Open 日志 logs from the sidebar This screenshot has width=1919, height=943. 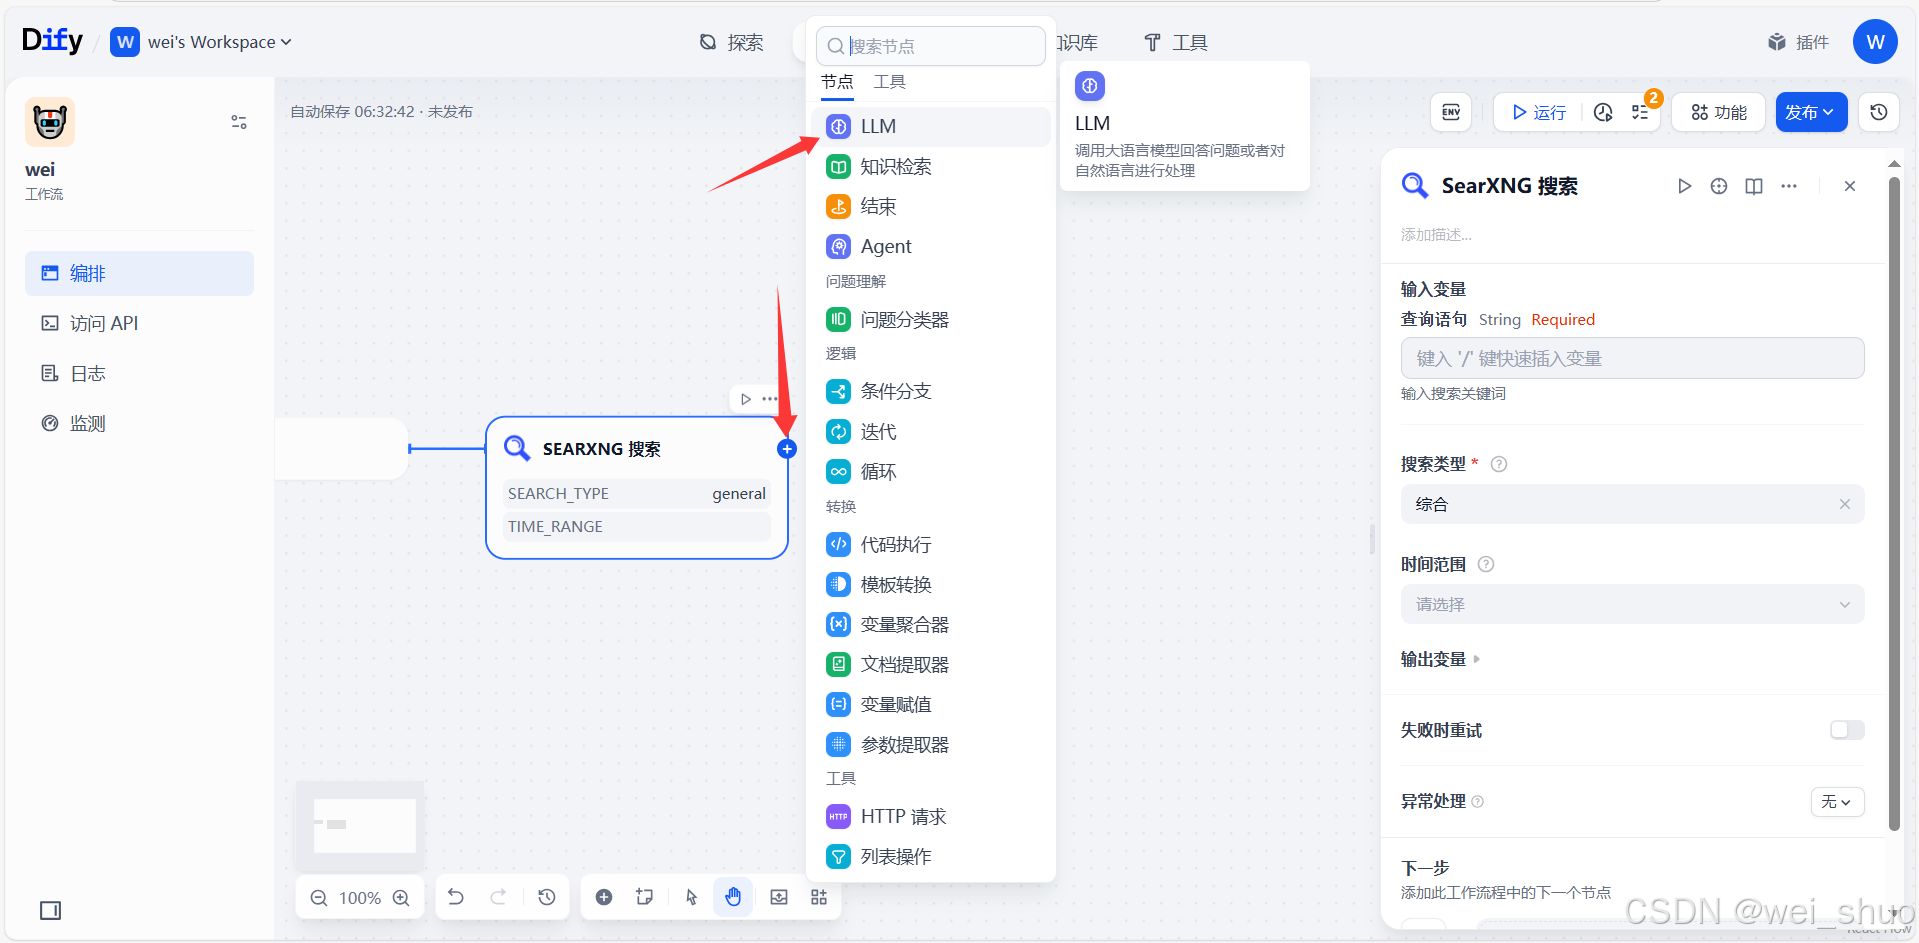click(x=87, y=372)
